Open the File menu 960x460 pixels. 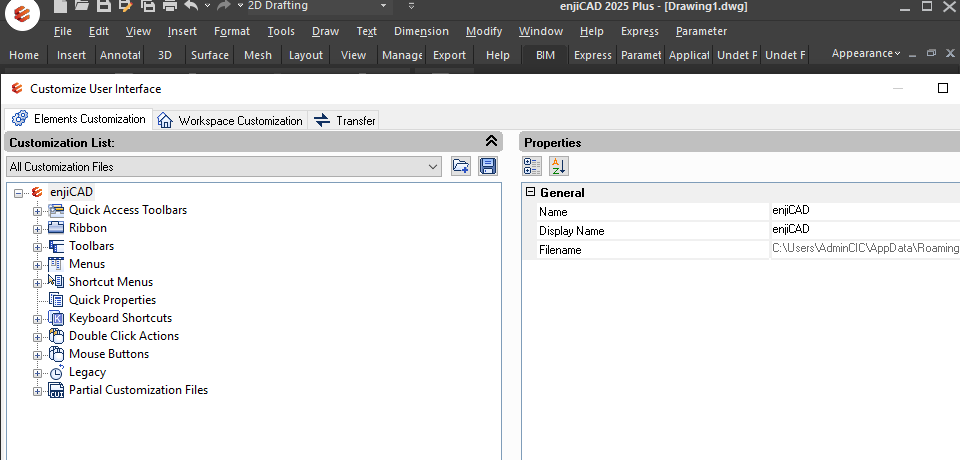(62, 31)
